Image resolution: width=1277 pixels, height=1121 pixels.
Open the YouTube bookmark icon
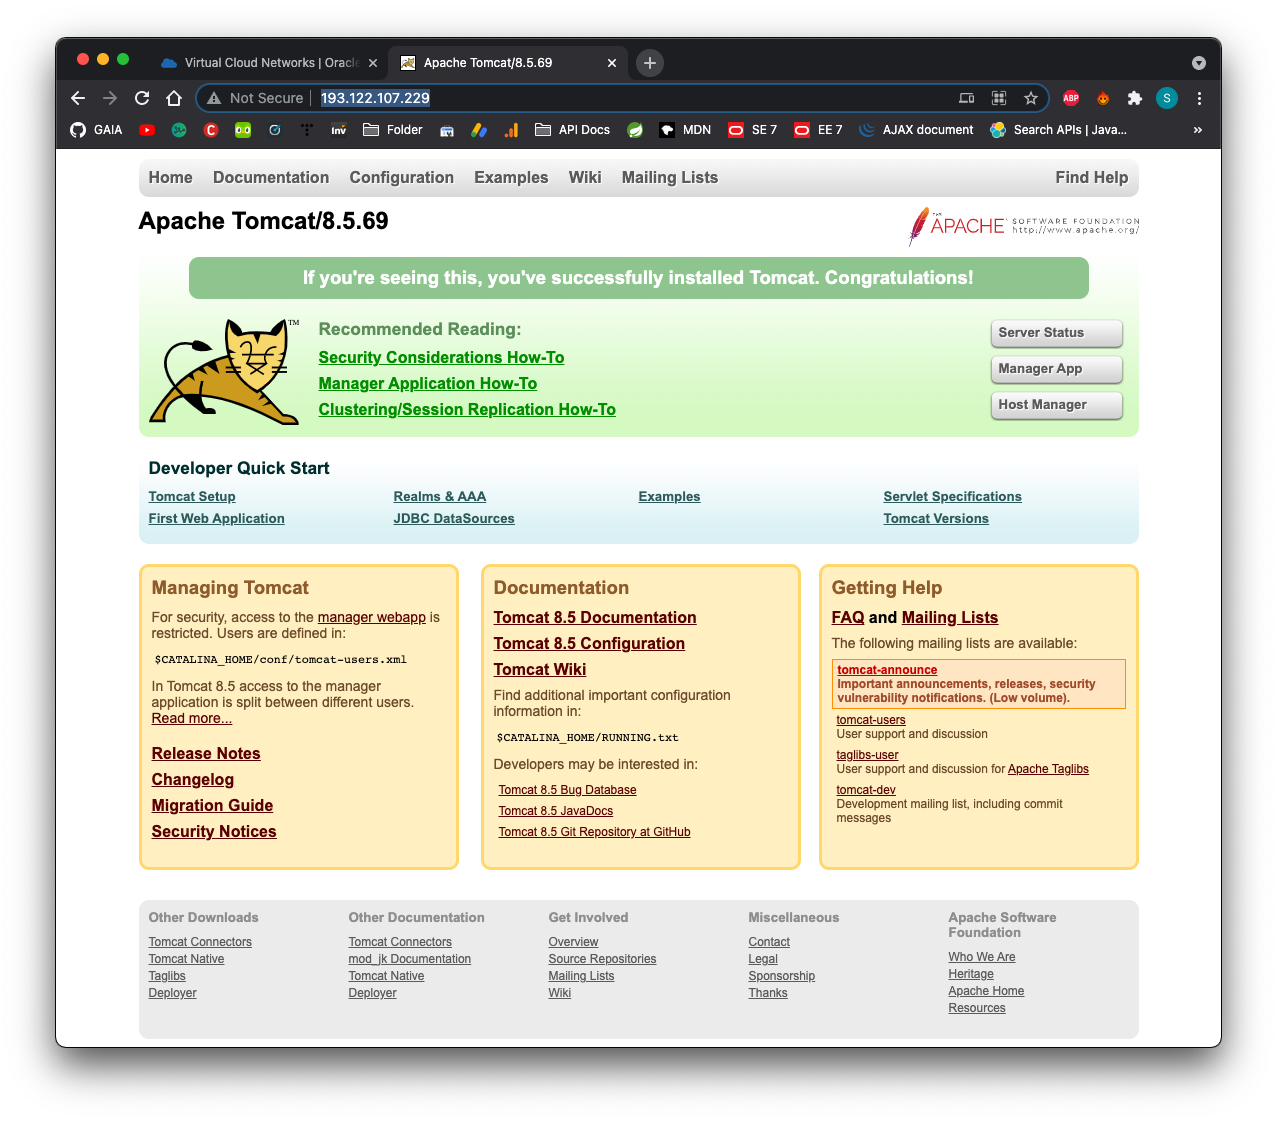(147, 130)
